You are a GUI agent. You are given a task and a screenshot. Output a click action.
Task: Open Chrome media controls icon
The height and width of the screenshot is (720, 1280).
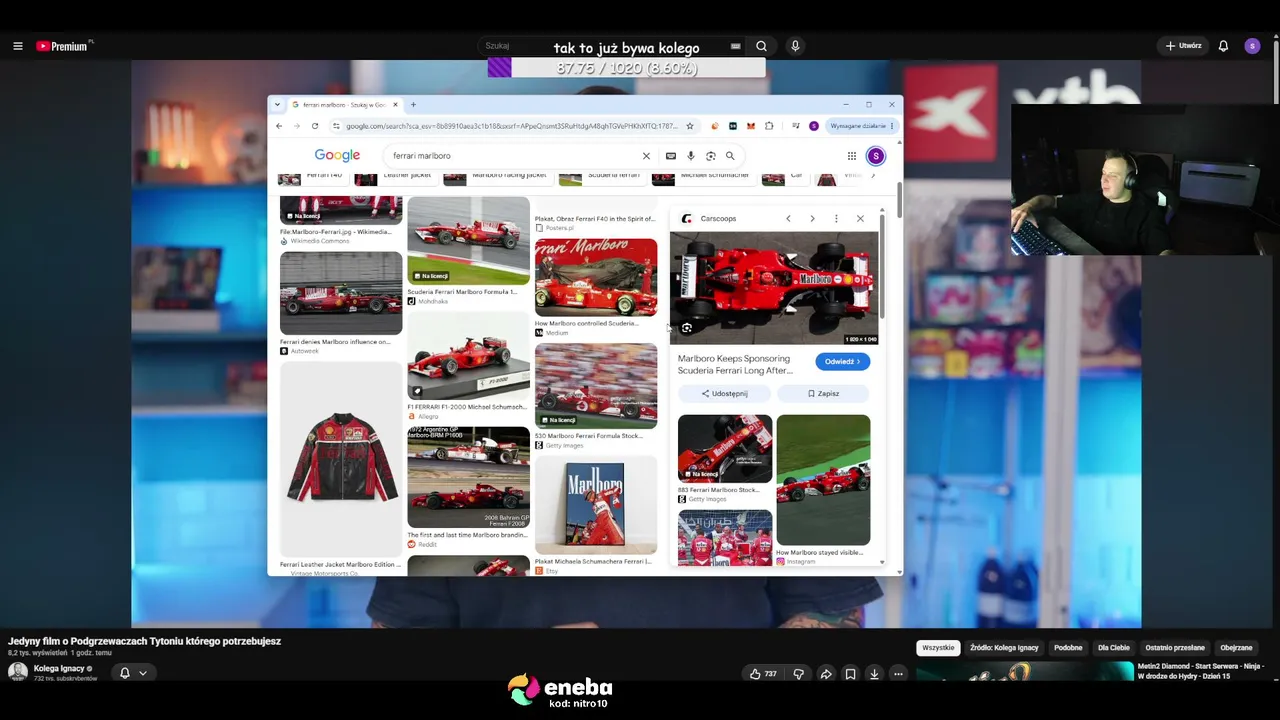pos(795,126)
